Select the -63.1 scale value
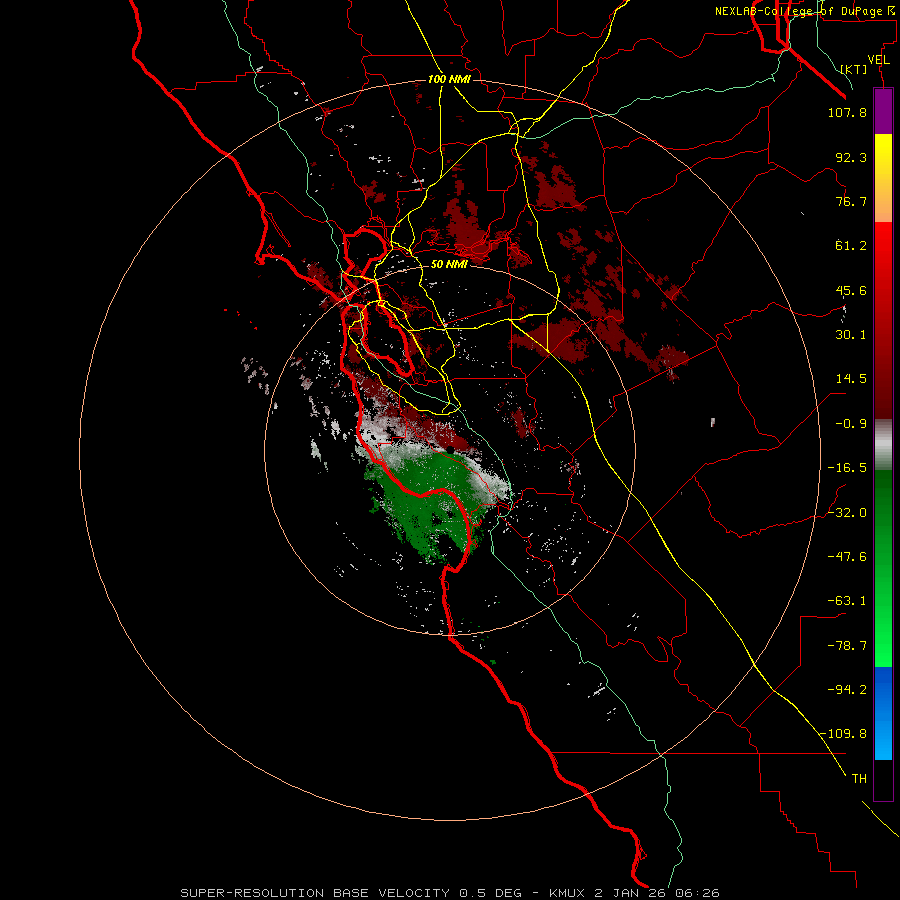900x900 pixels. 847,601
